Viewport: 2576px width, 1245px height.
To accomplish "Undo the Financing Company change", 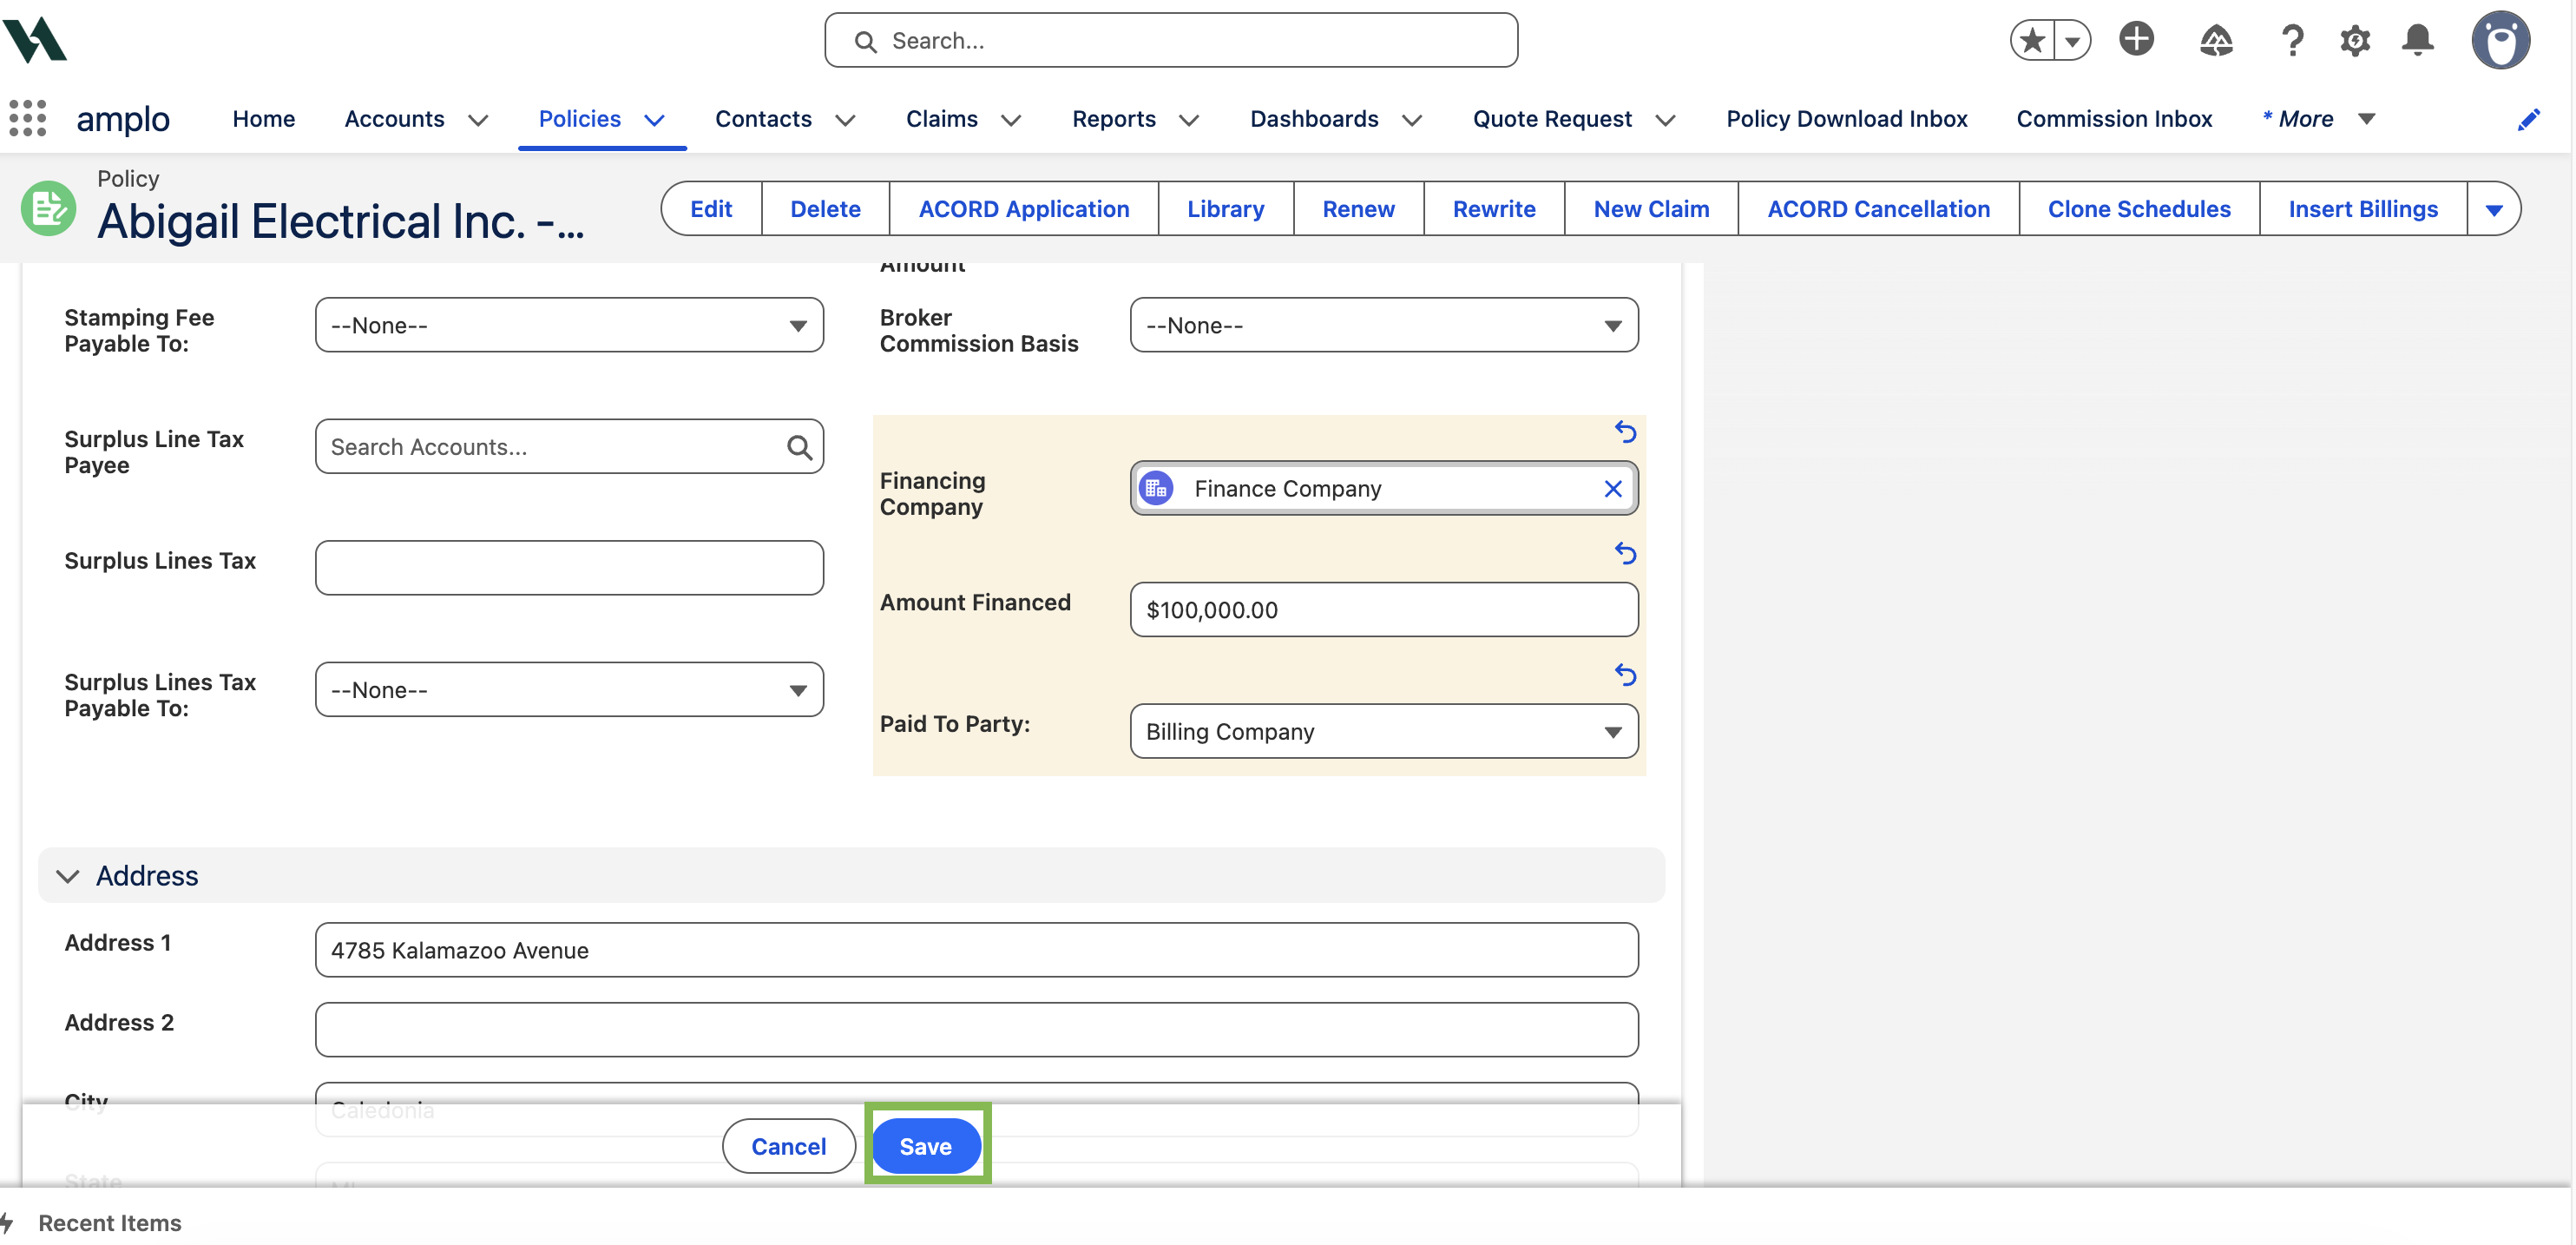I will click(1625, 432).
